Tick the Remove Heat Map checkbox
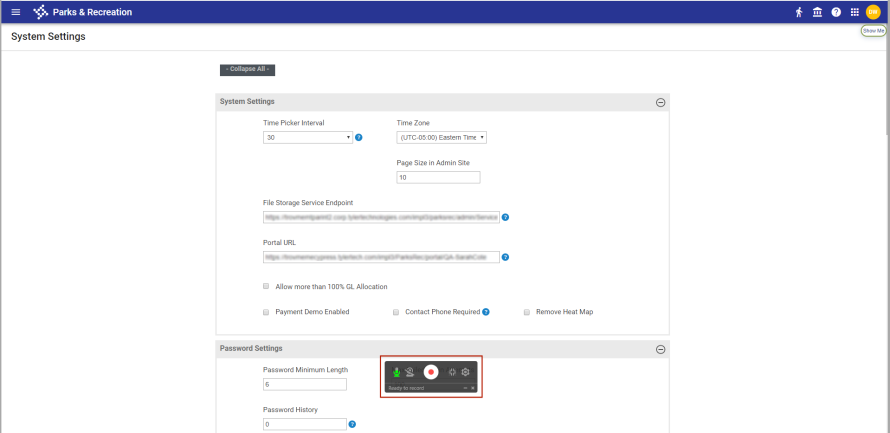 click(x=526, y=312)
